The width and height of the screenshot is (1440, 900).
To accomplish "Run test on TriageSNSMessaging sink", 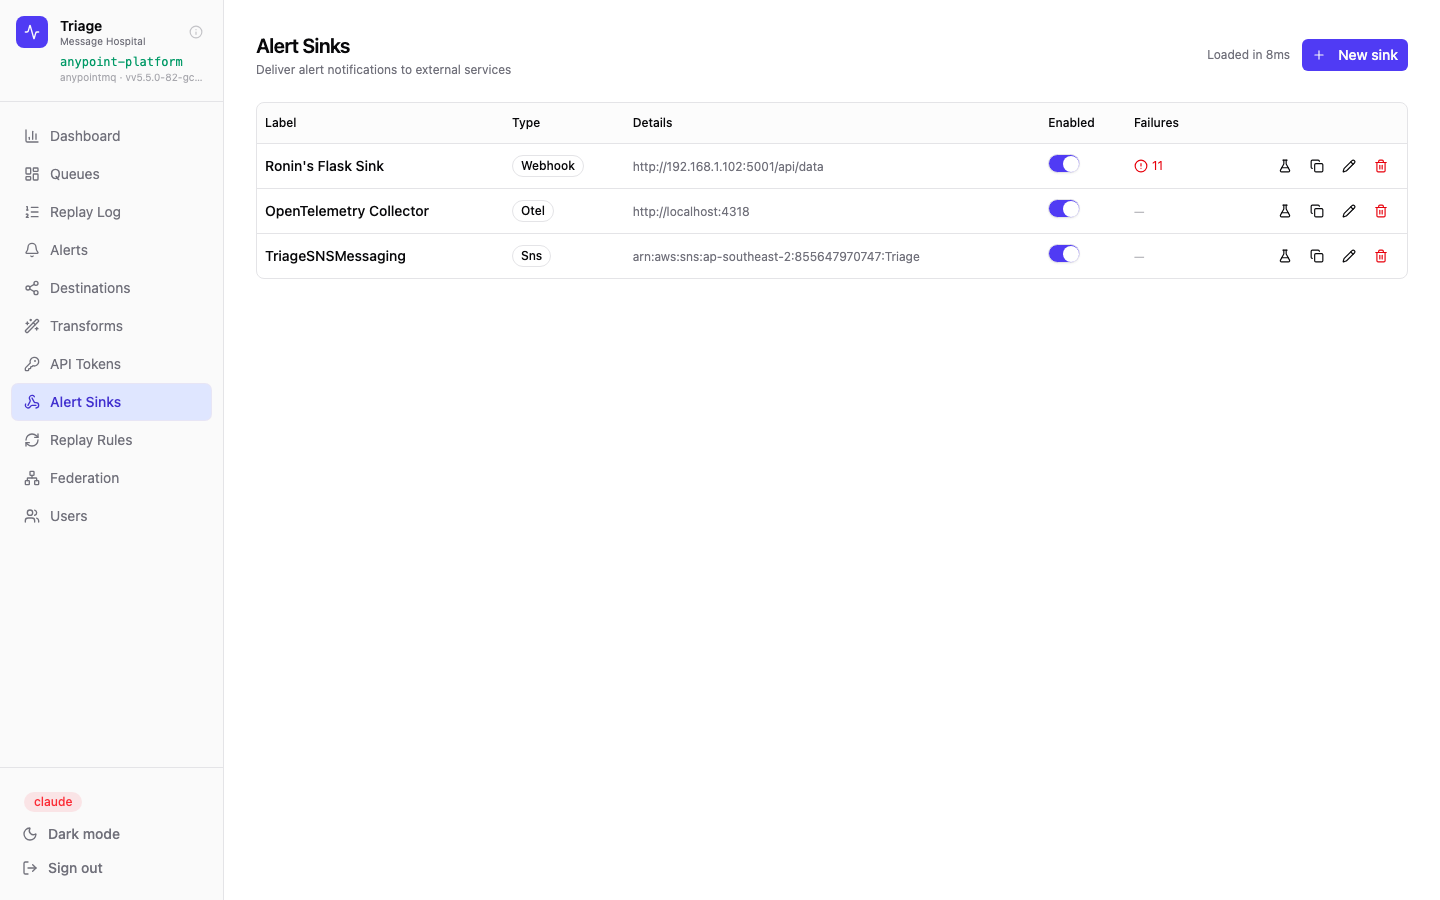I will pos(1285,256).
